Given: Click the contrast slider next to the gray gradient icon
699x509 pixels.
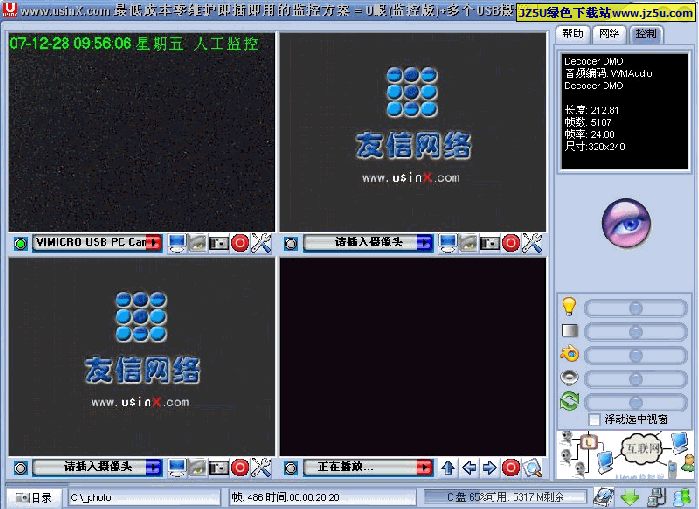Looking at the screenshot, I should pyautogui.click(x=636, y=332).
